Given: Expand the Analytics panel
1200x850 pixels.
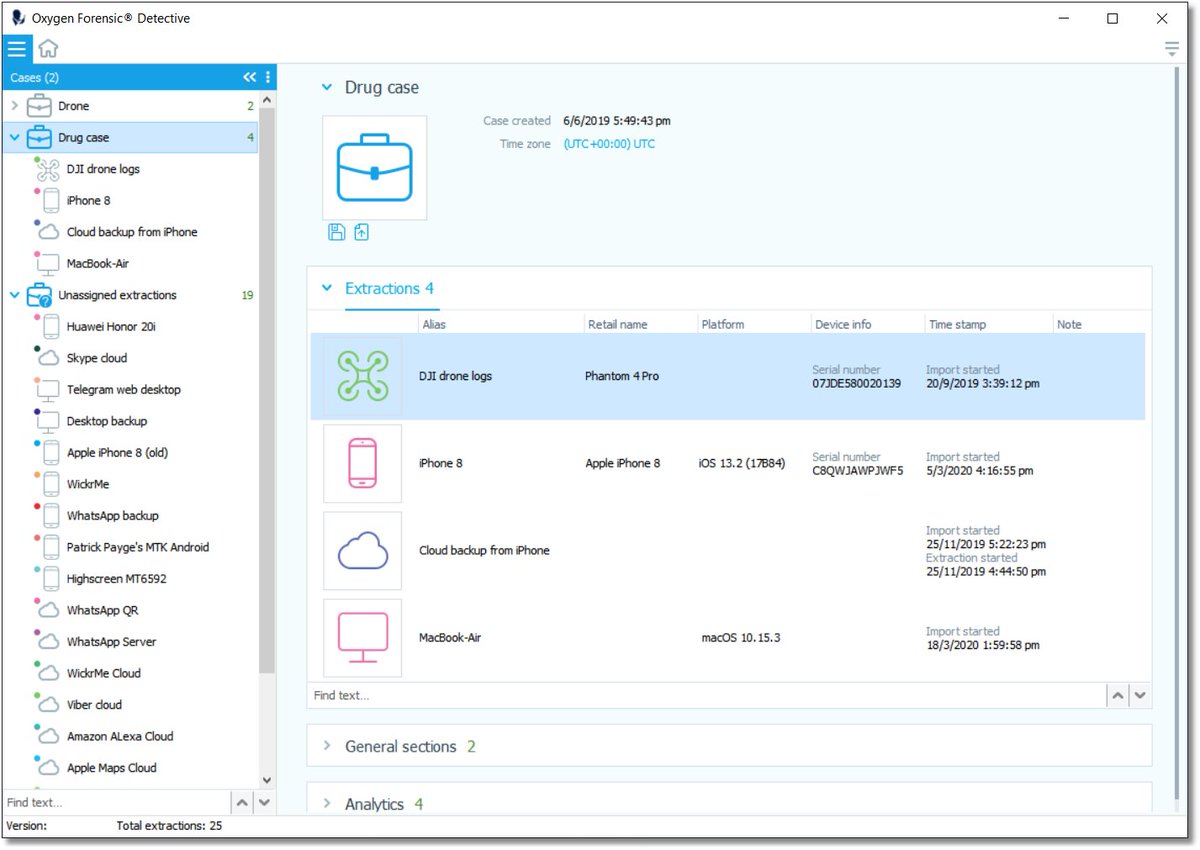Looking at the screenshot, I should 326,804.
